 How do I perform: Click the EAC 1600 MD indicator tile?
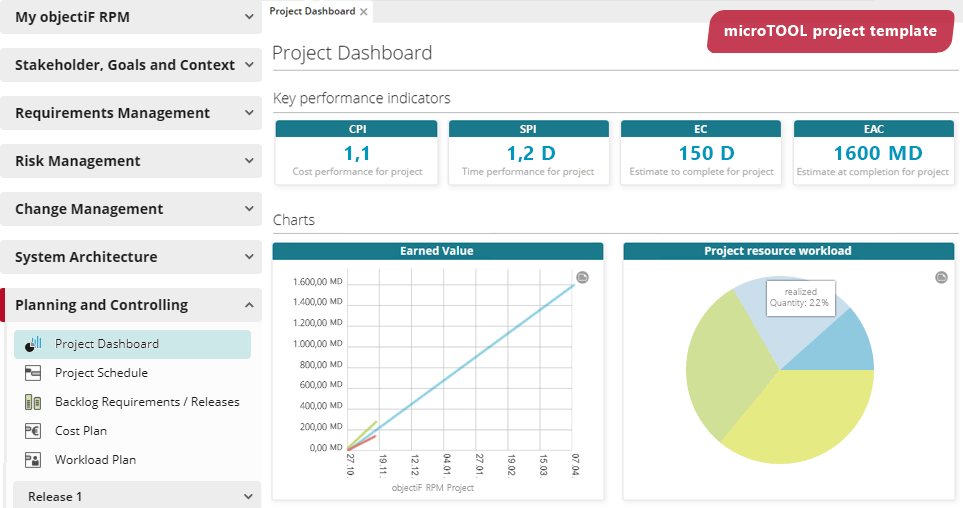873,153
